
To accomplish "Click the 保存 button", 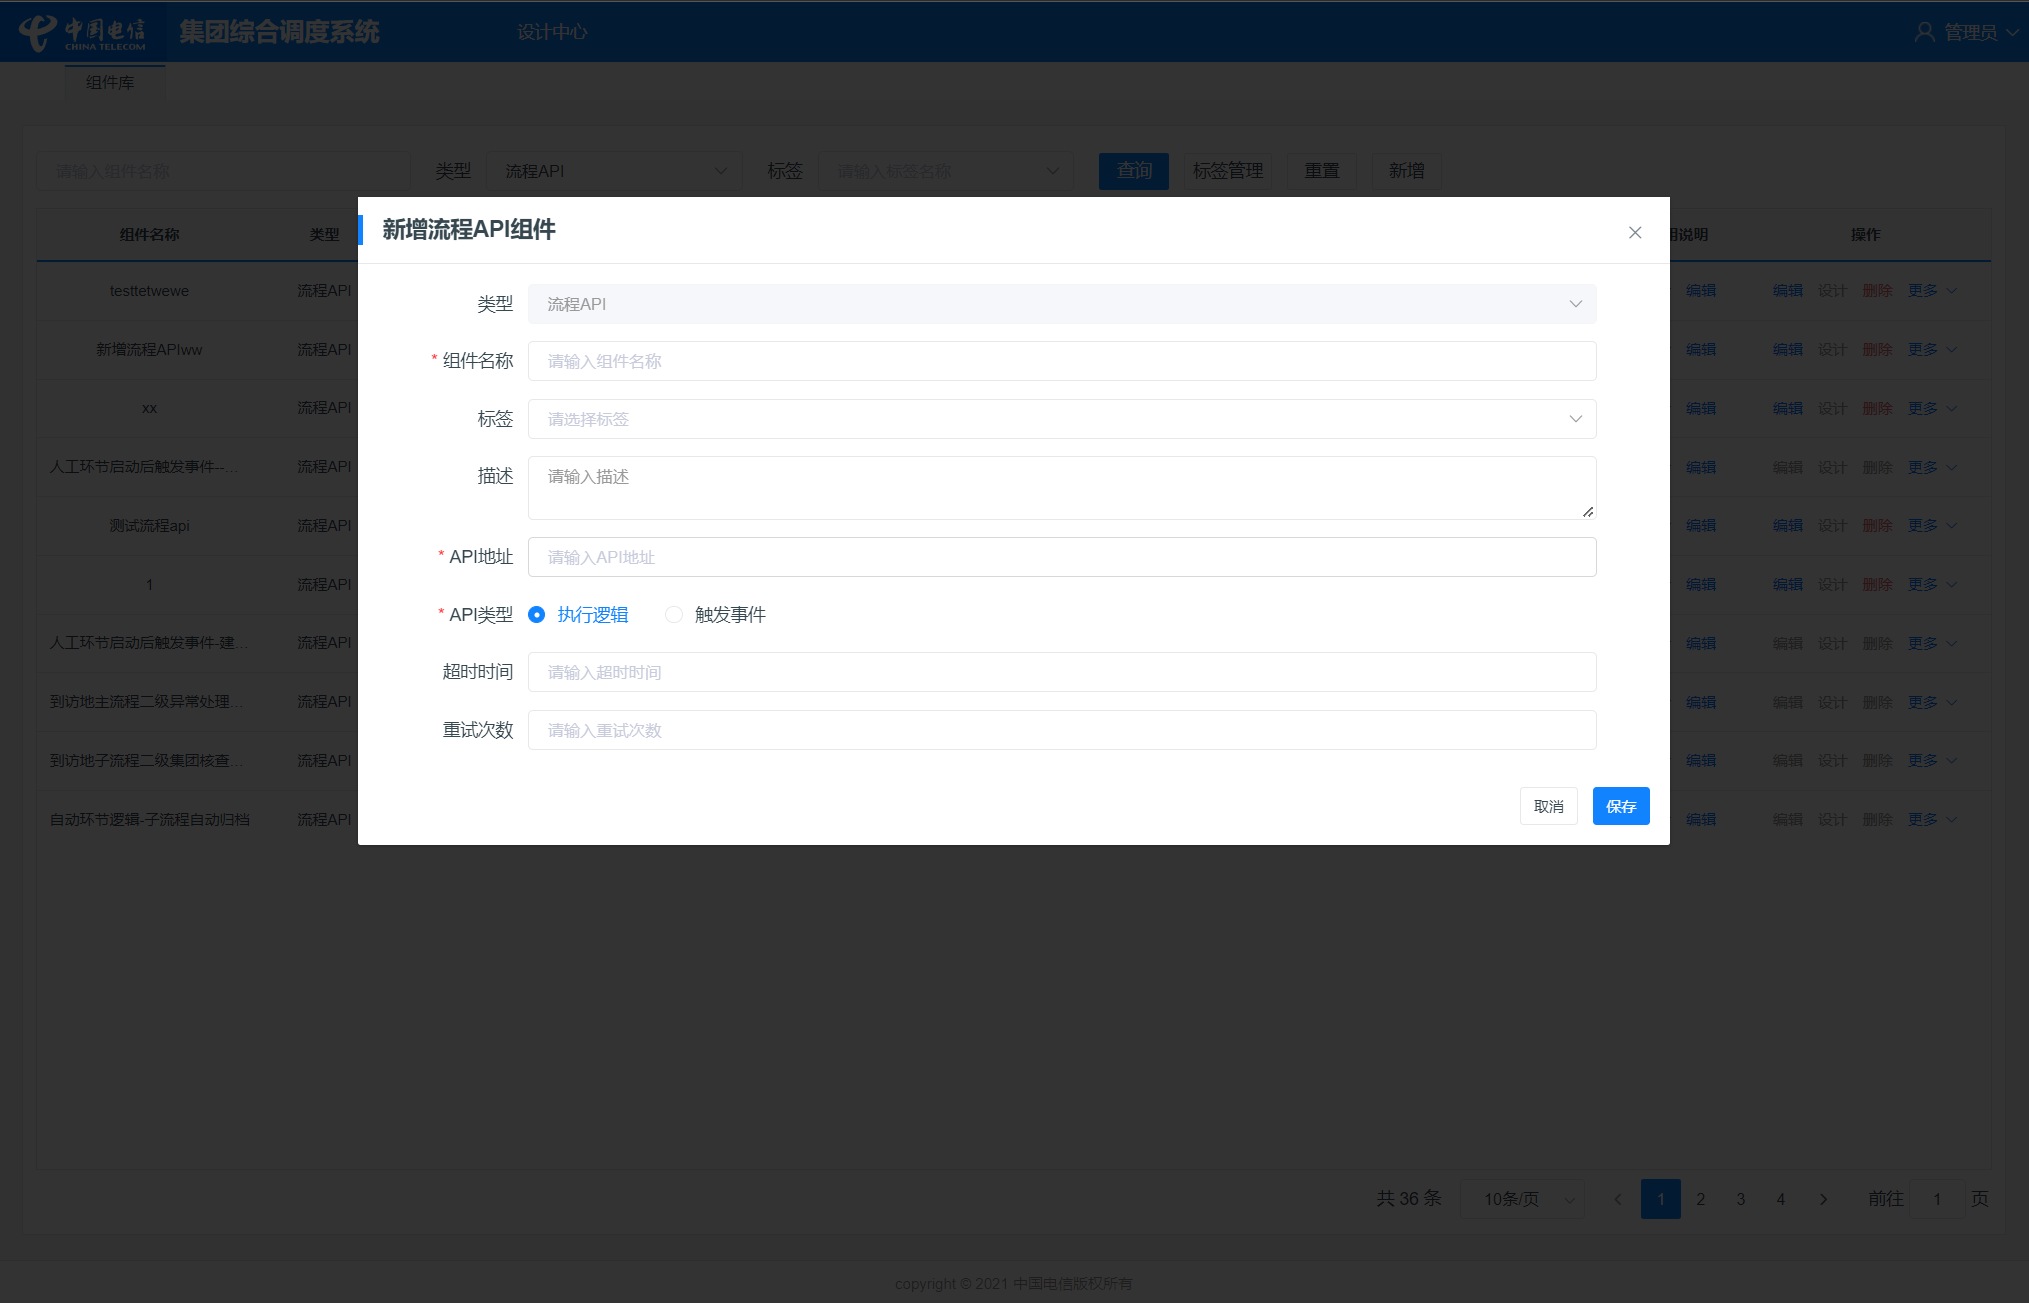I will coord(1620,806).
